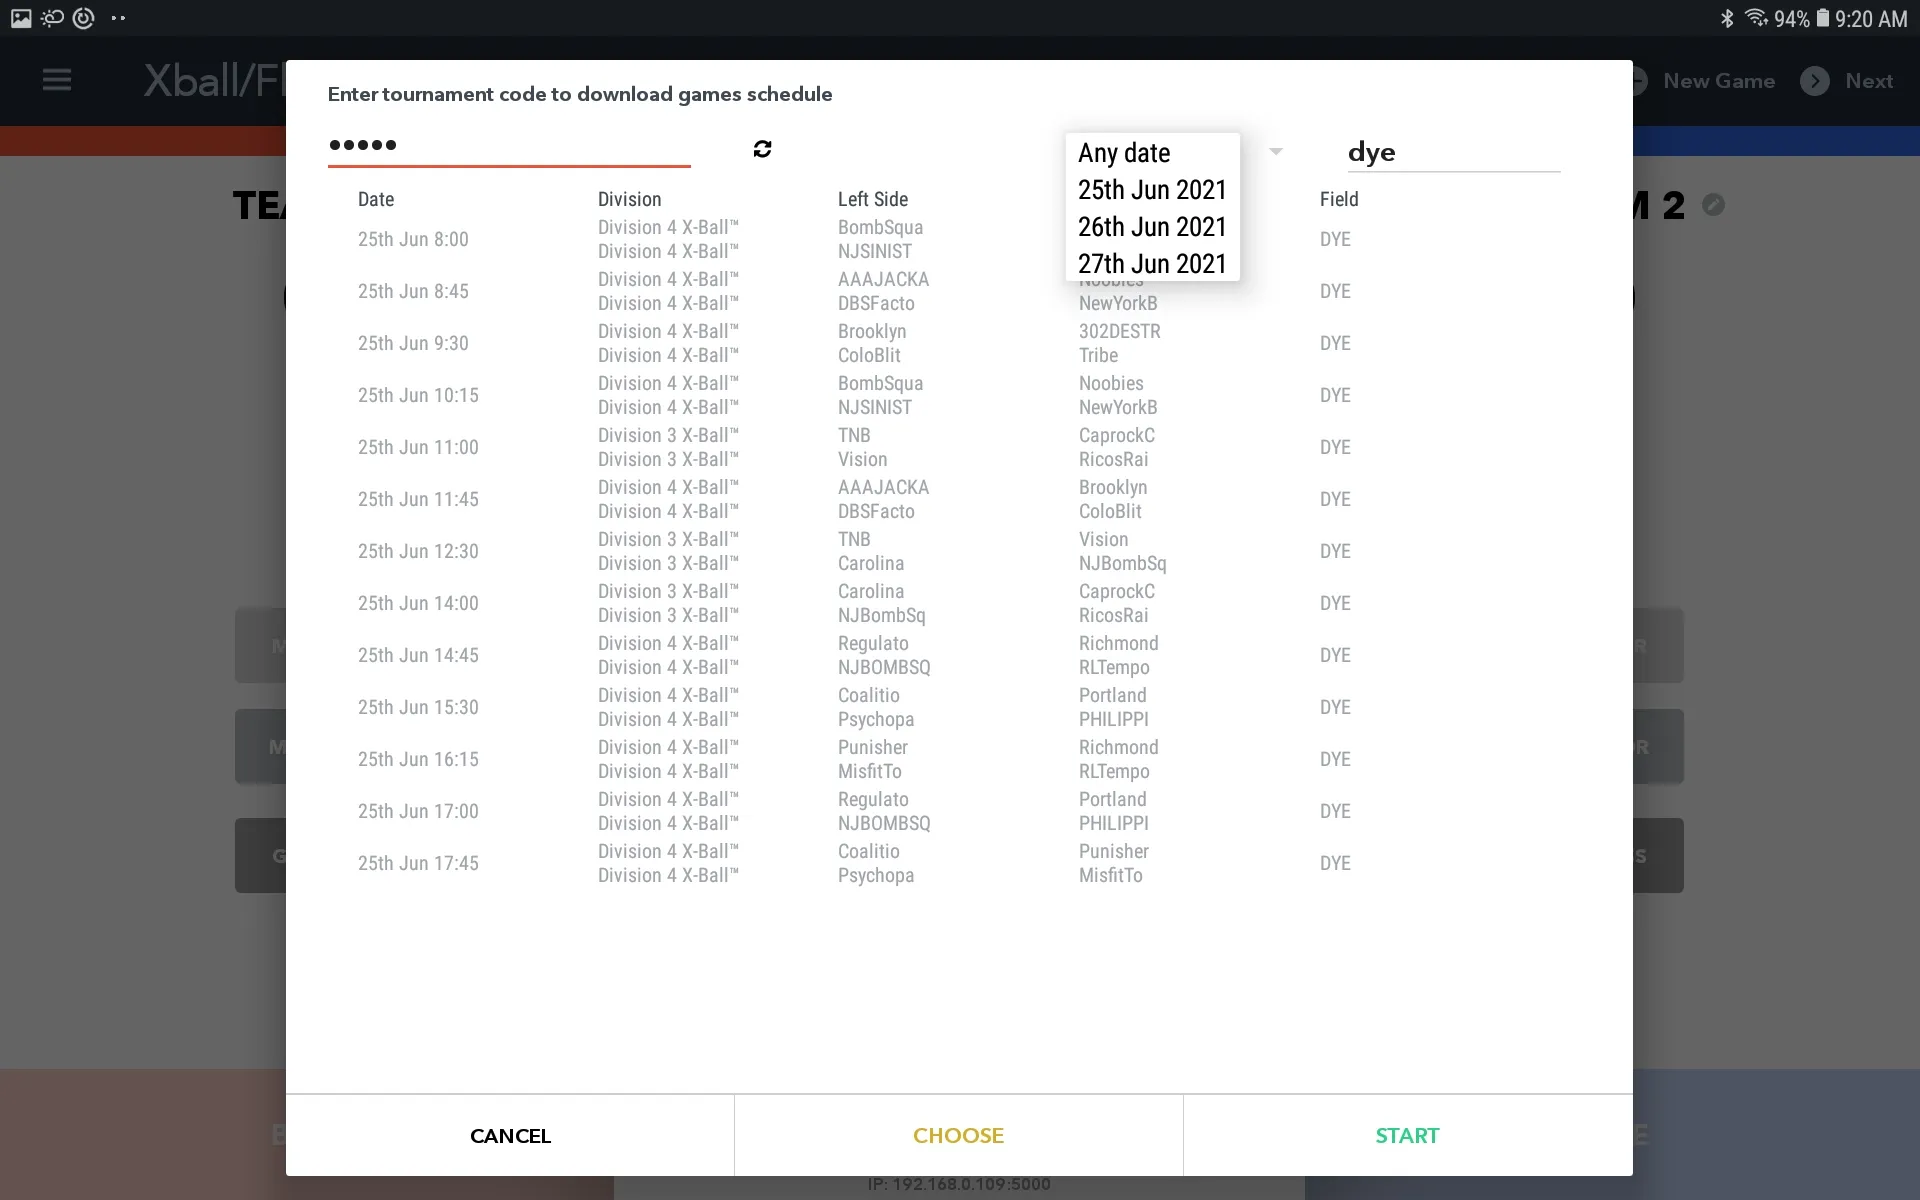Viewport: 1920px width, 1200px height.
Task: Select 27th Jun 2021 from date dropdown
Action: tap(1151, 263)
